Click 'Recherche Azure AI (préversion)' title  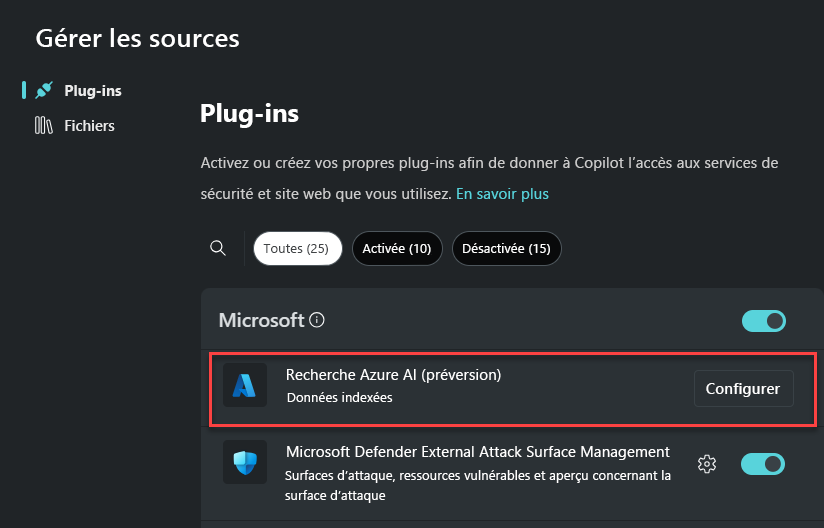[x=393, y=375]
